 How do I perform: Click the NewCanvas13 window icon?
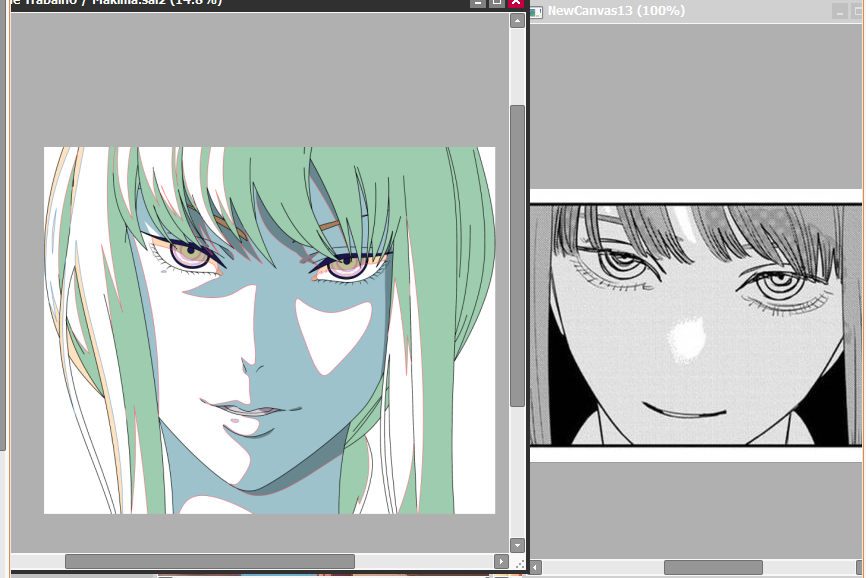pyautogui.click(x=536, y=12)
